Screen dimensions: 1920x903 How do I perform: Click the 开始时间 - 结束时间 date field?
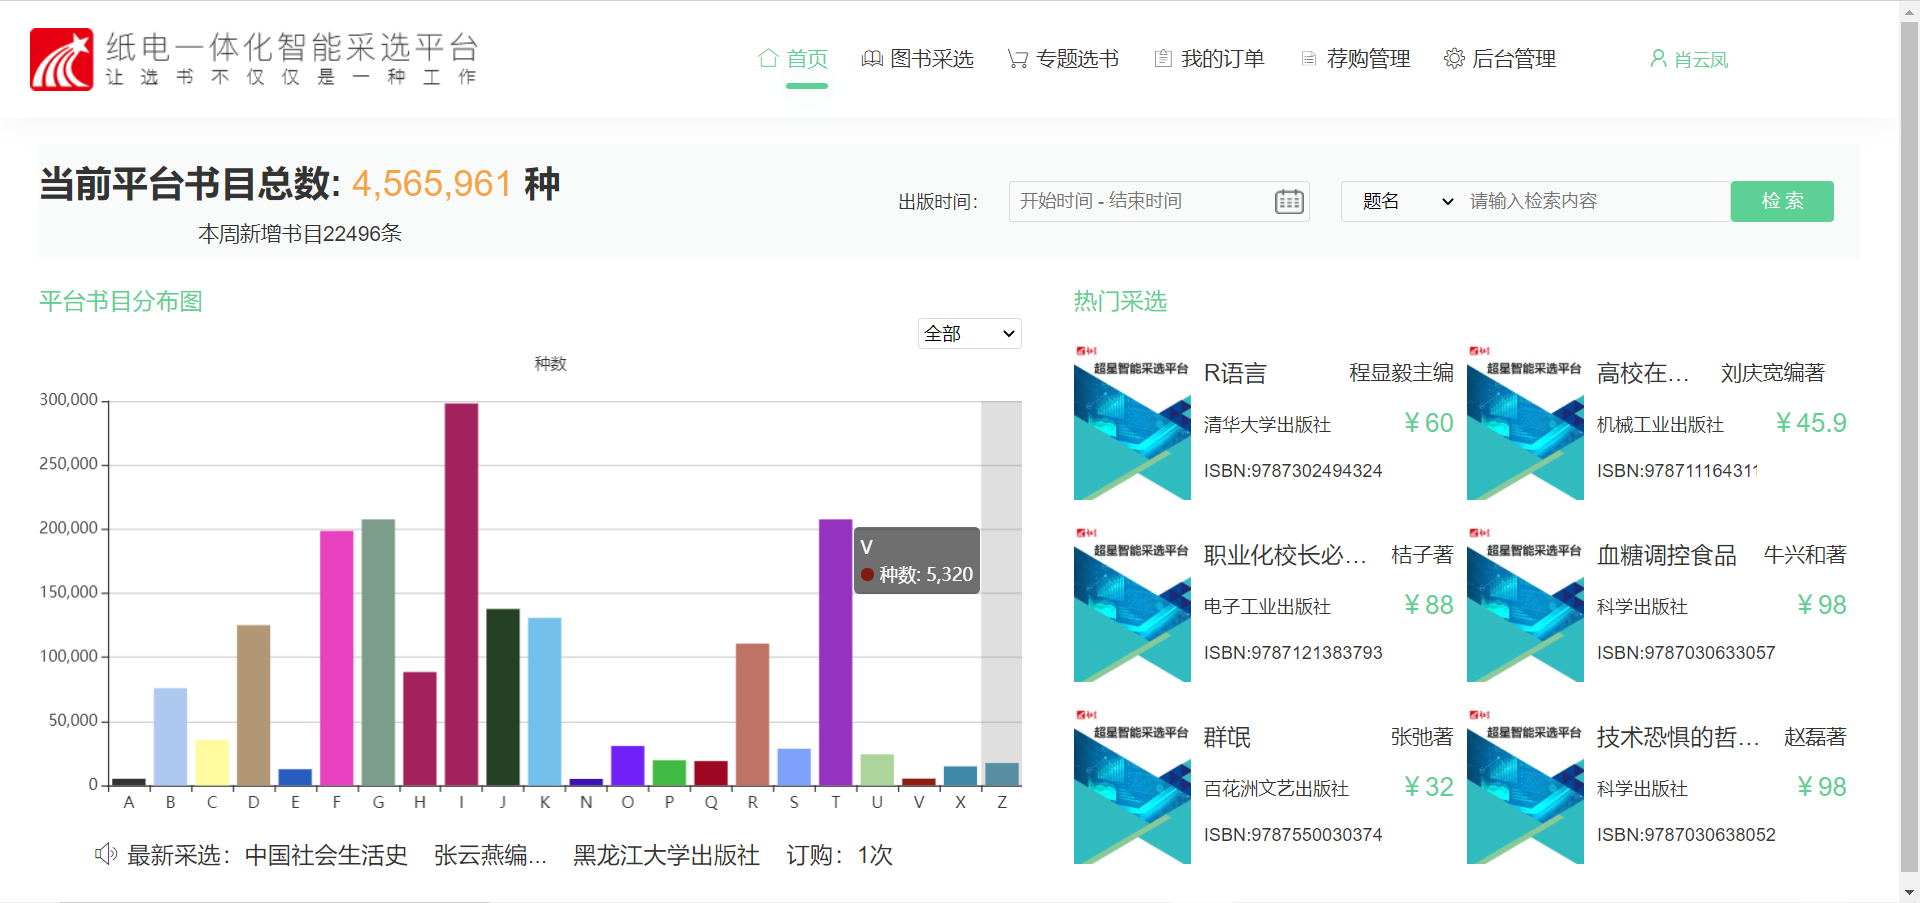tap(1140, 202)
